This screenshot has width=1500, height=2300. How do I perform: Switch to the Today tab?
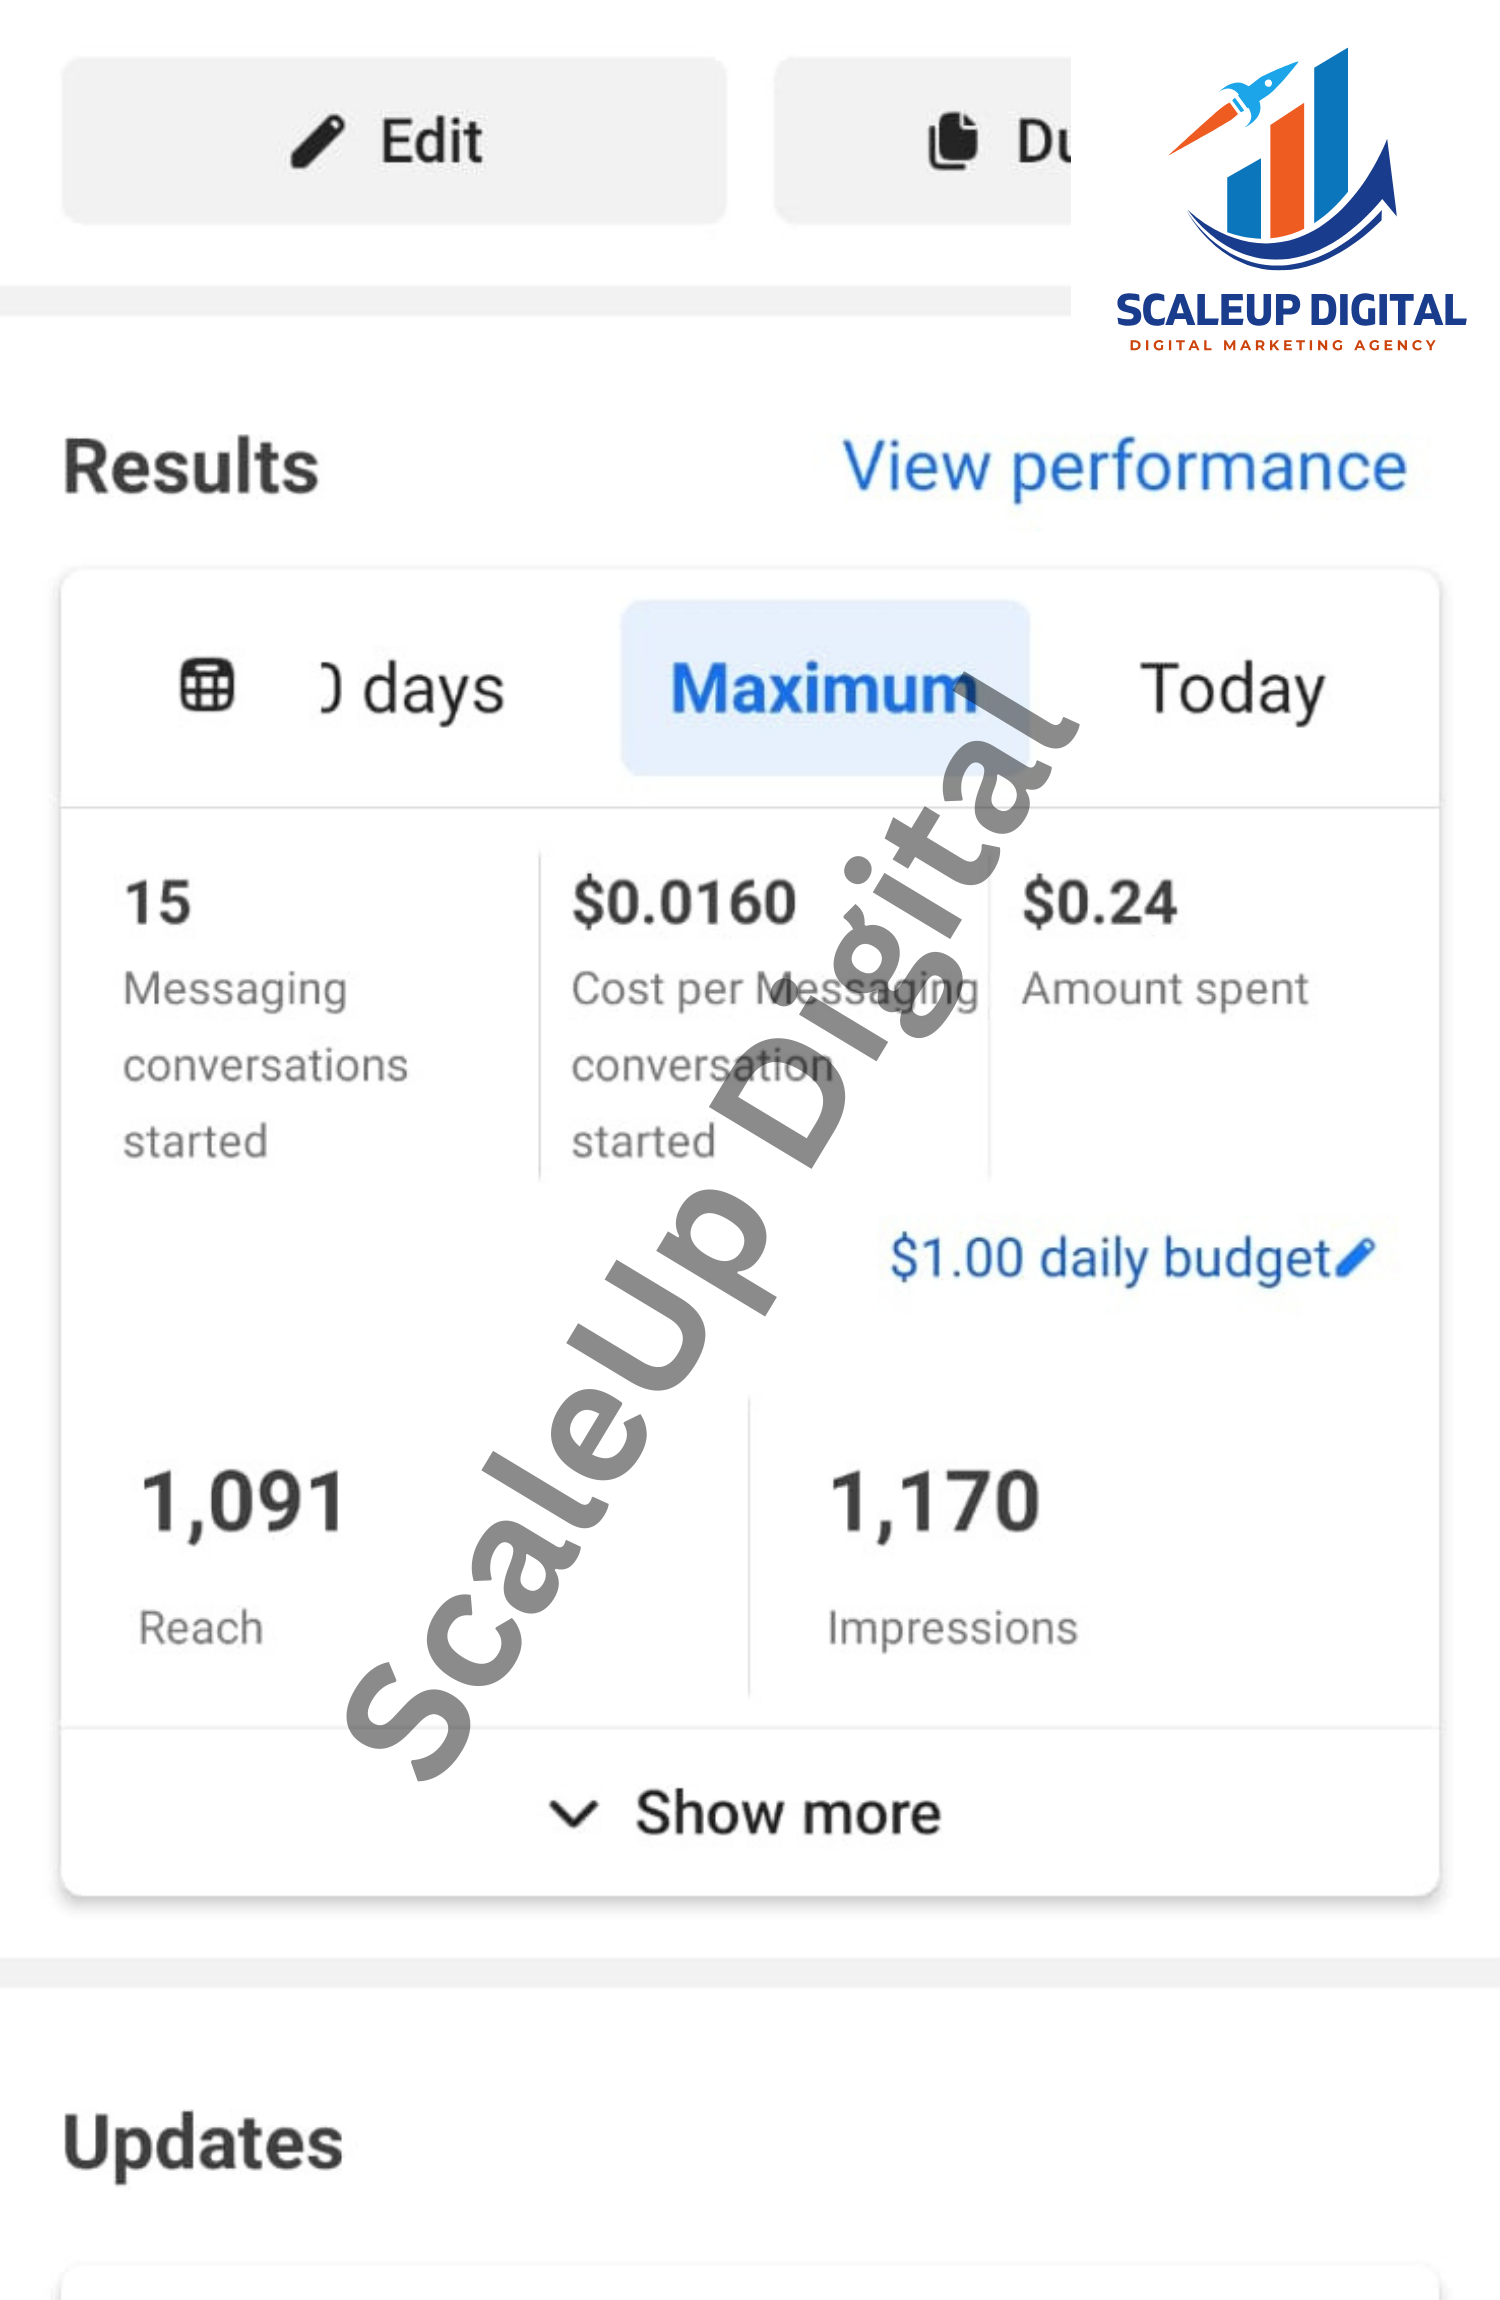1232,688
